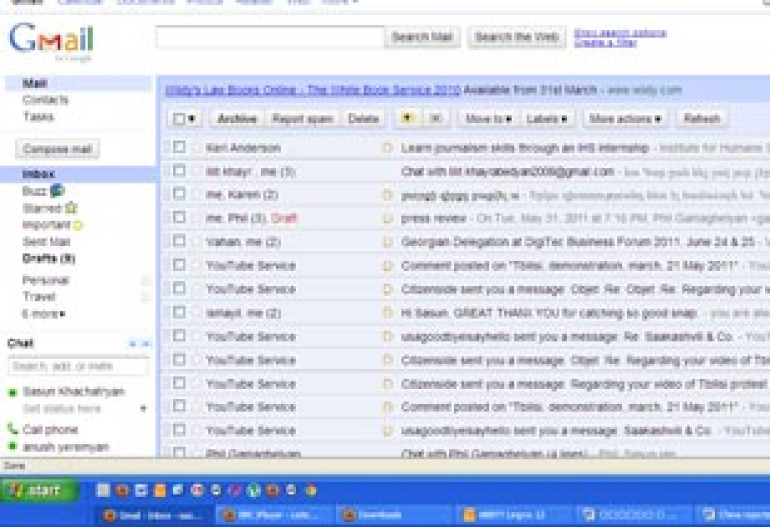Open the Labels dropdown
Screen dimensions: 770x527
tap(547, 119)
